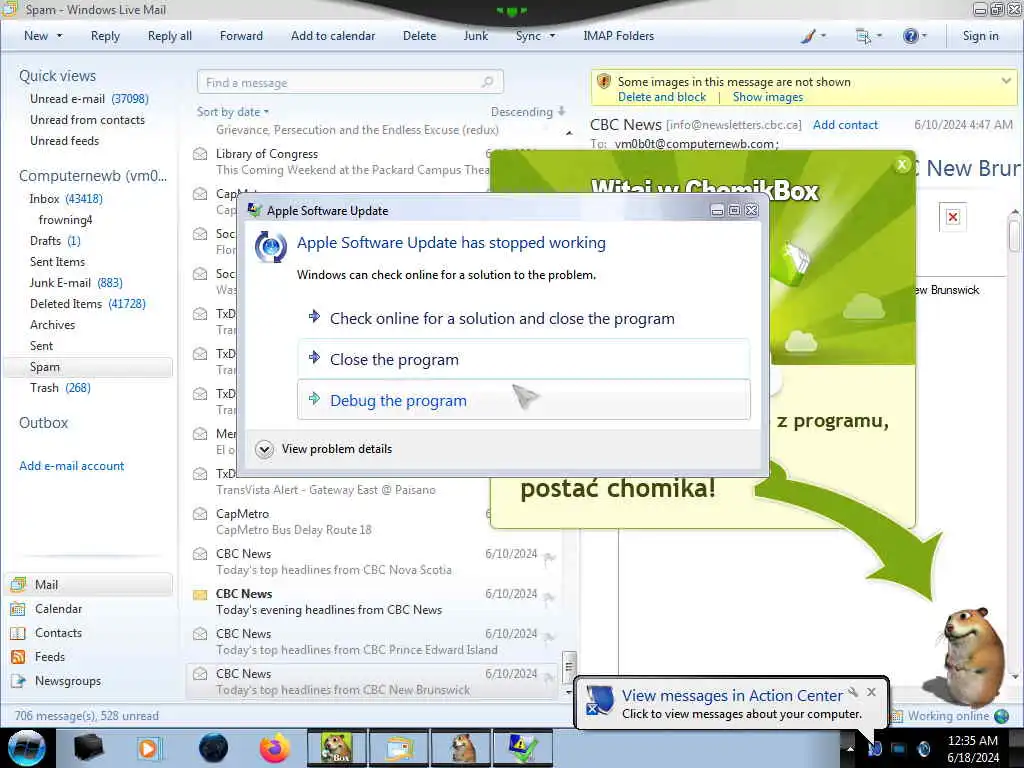Image resolution: width=1024 pixels, height=768 pixels.
Task: Click Add contact link
Action: tap(845, 125)
